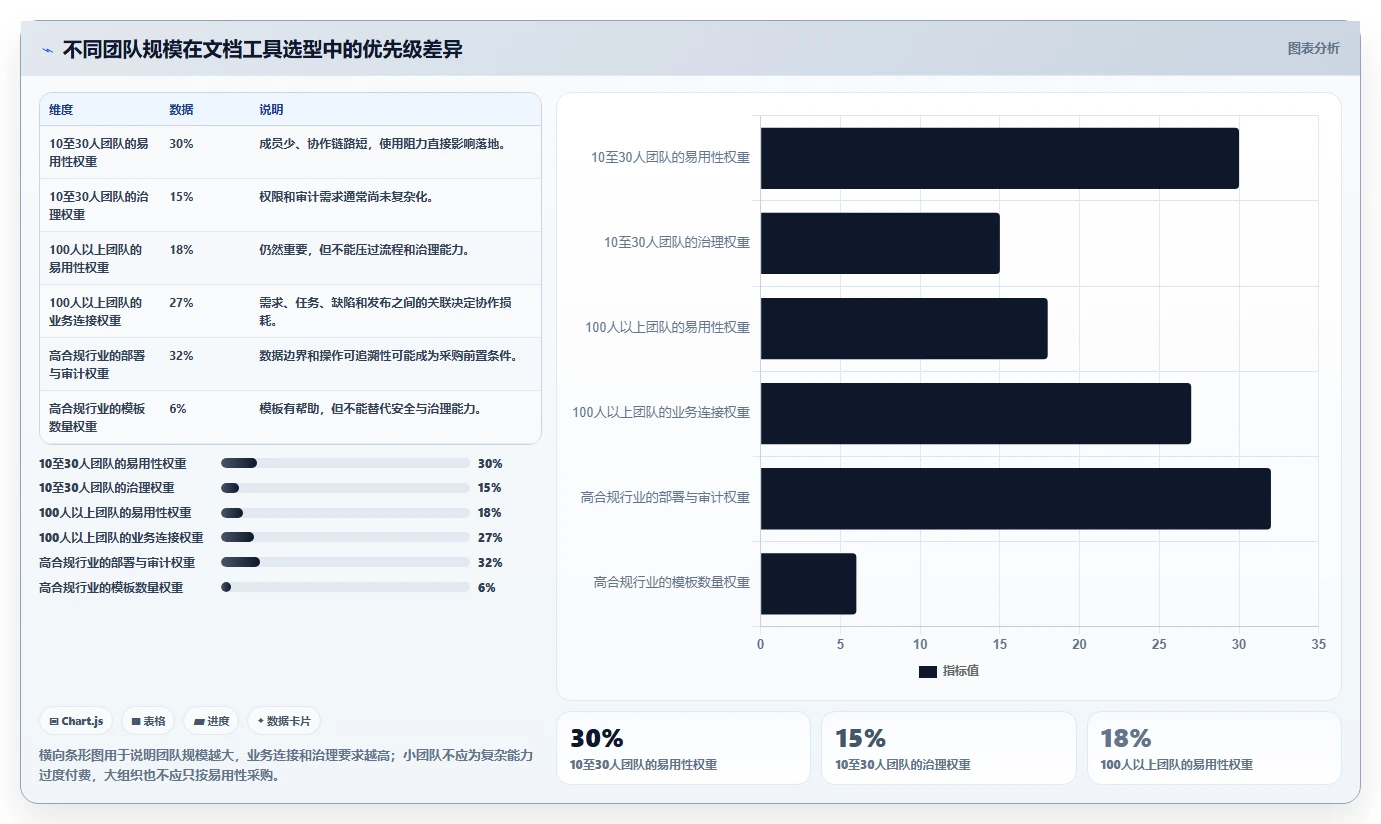Click the 10至30人团队的易用性权重 progress bar

[x=345, y=463]
